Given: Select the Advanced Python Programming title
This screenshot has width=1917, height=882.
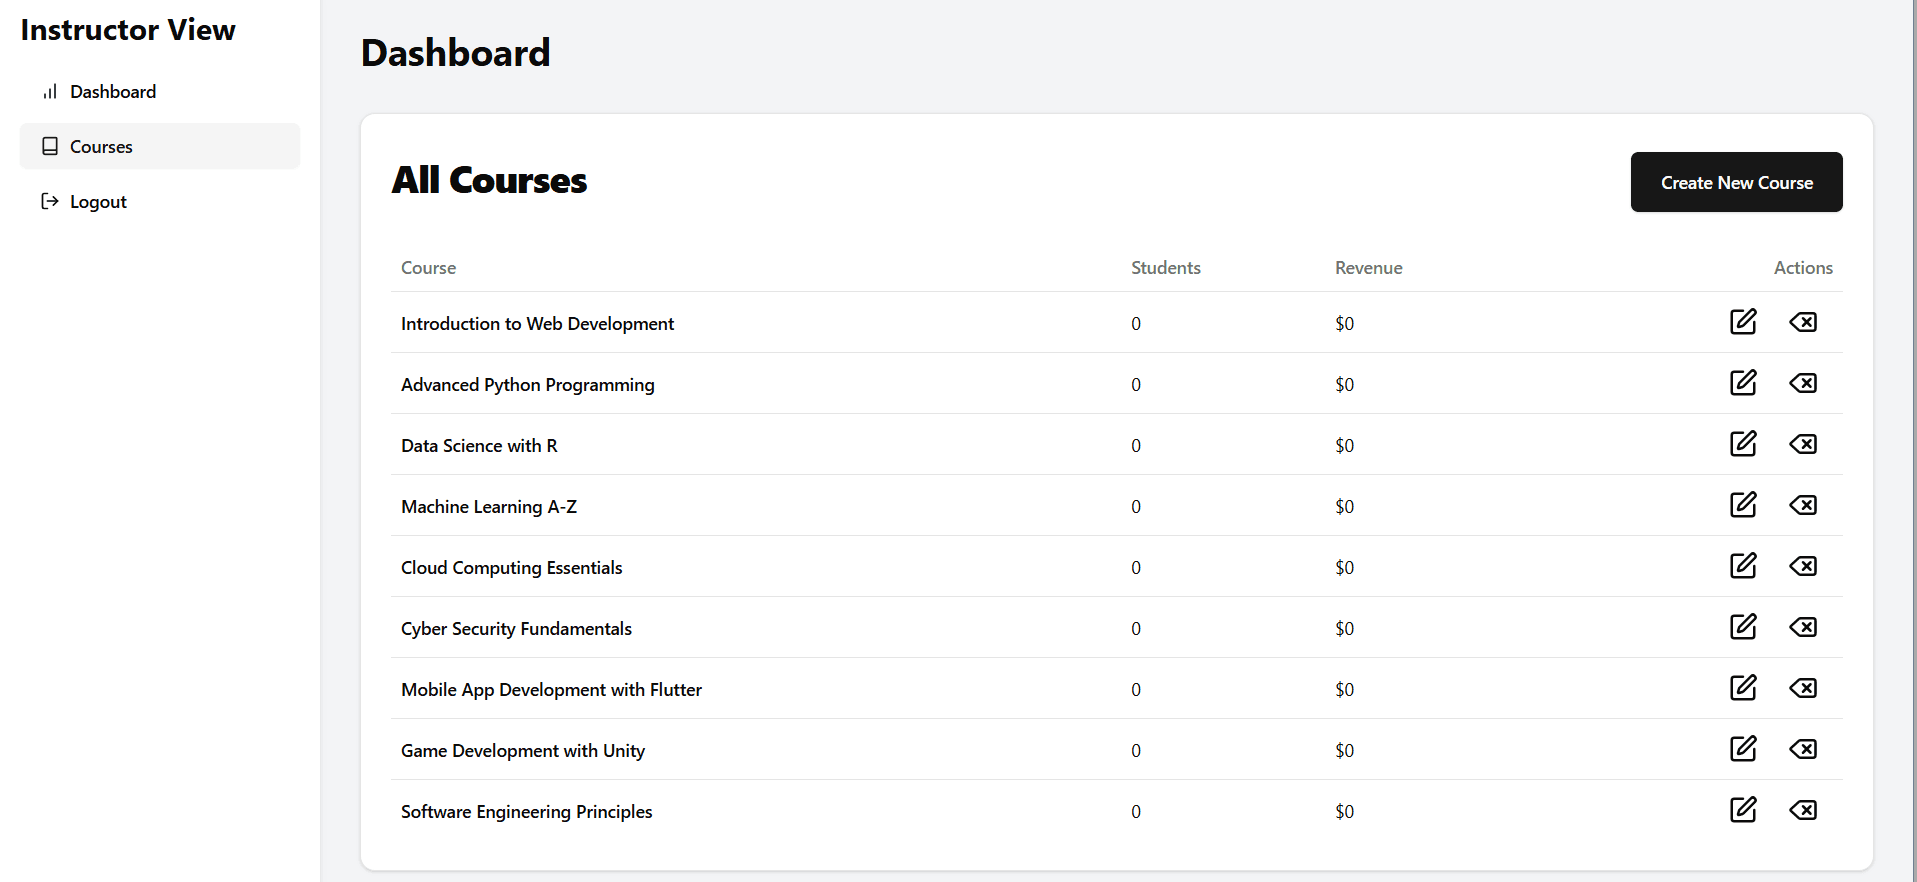Looking at the screenshot, I should coord(528,385).
